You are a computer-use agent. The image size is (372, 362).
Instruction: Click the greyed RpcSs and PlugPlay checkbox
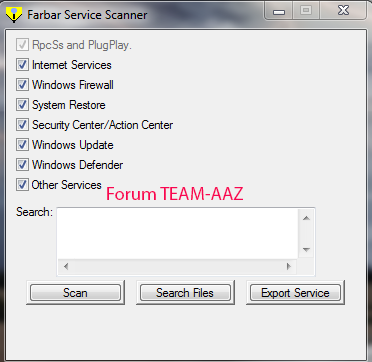pyautogui.click(x=22, y=45)
